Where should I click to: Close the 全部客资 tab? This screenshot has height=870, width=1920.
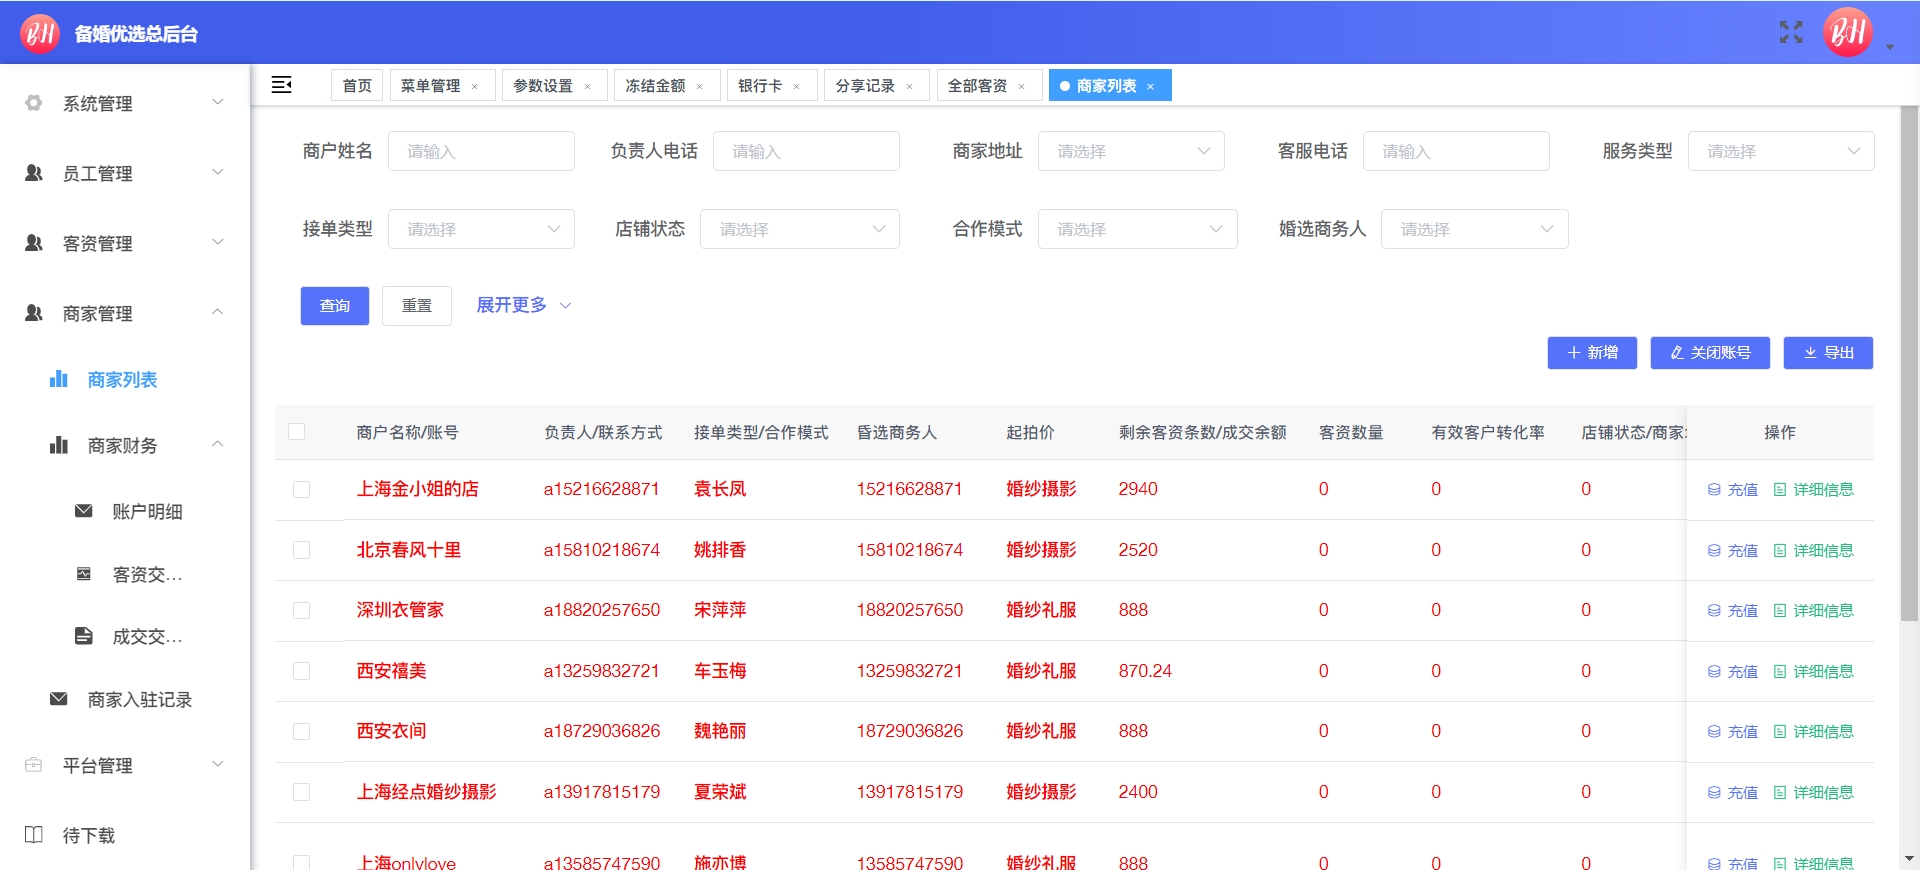[1022, 86]
